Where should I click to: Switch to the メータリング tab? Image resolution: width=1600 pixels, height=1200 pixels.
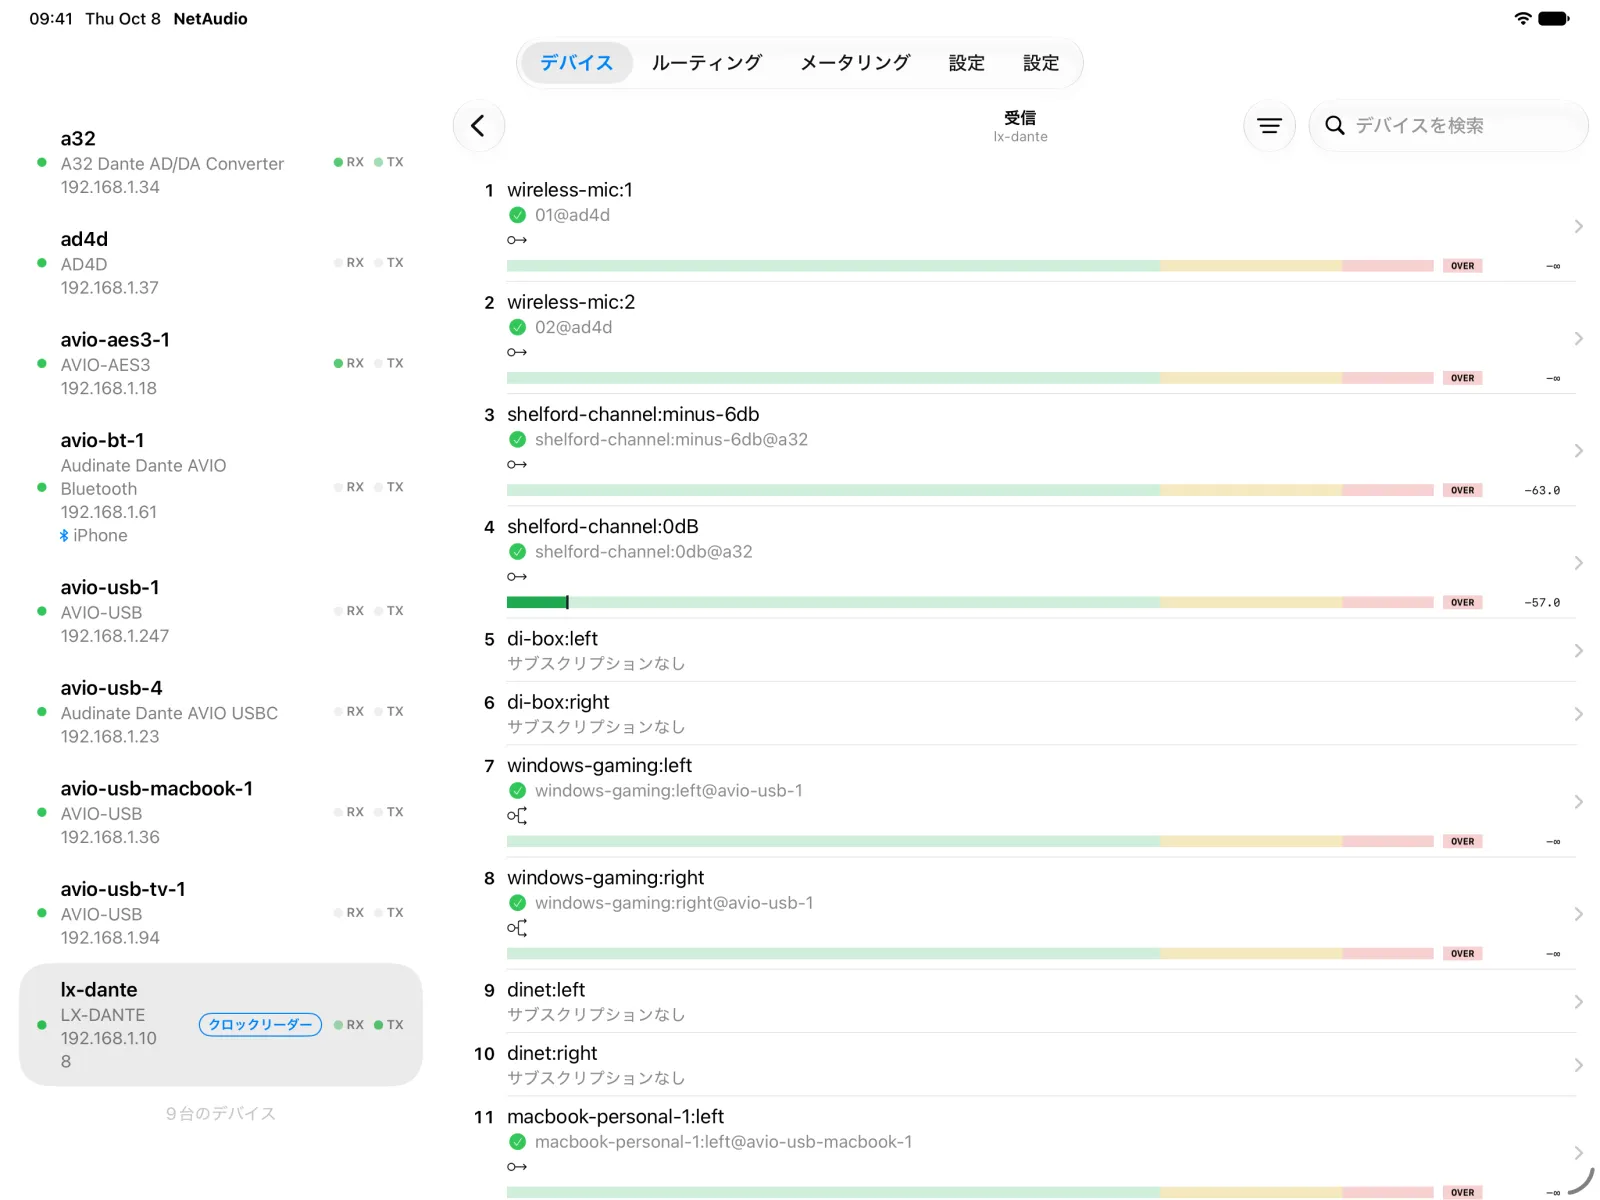(x=855, y=63)
